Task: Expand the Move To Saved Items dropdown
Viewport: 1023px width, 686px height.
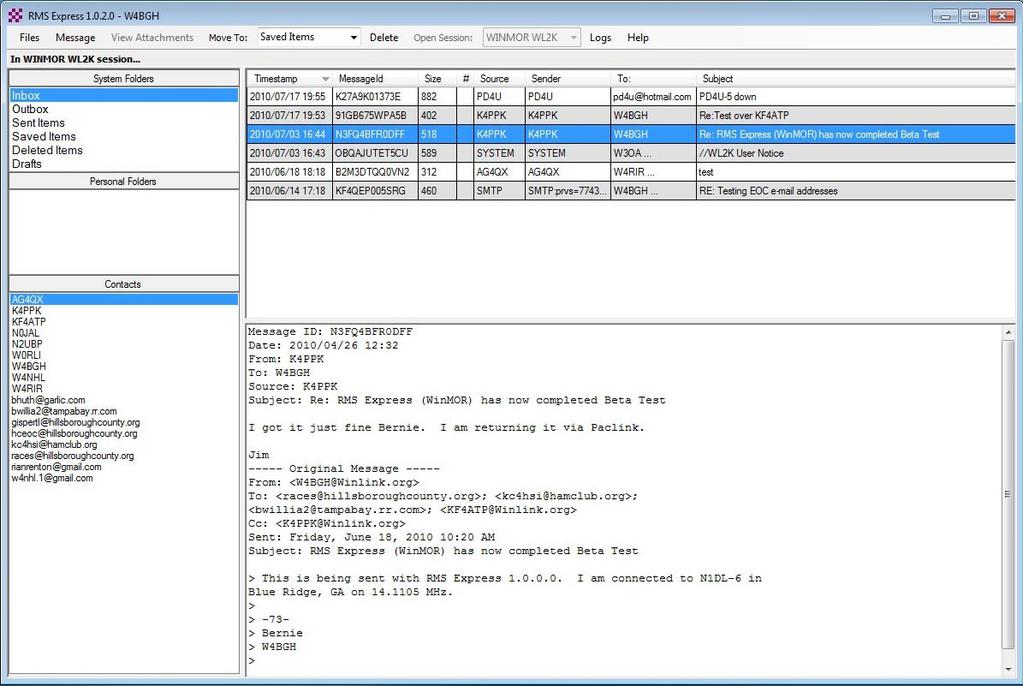Action: coord(354,37)
